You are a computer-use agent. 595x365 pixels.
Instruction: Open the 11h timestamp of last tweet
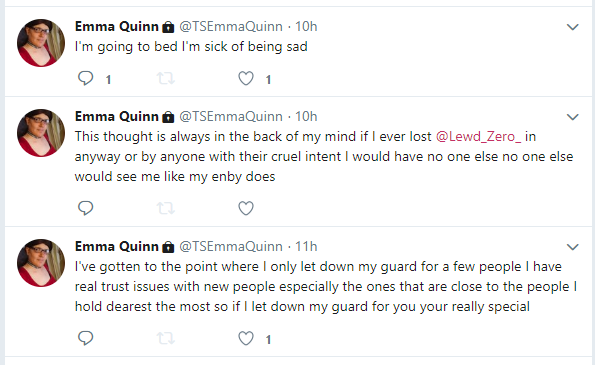(x=306, y=247)
